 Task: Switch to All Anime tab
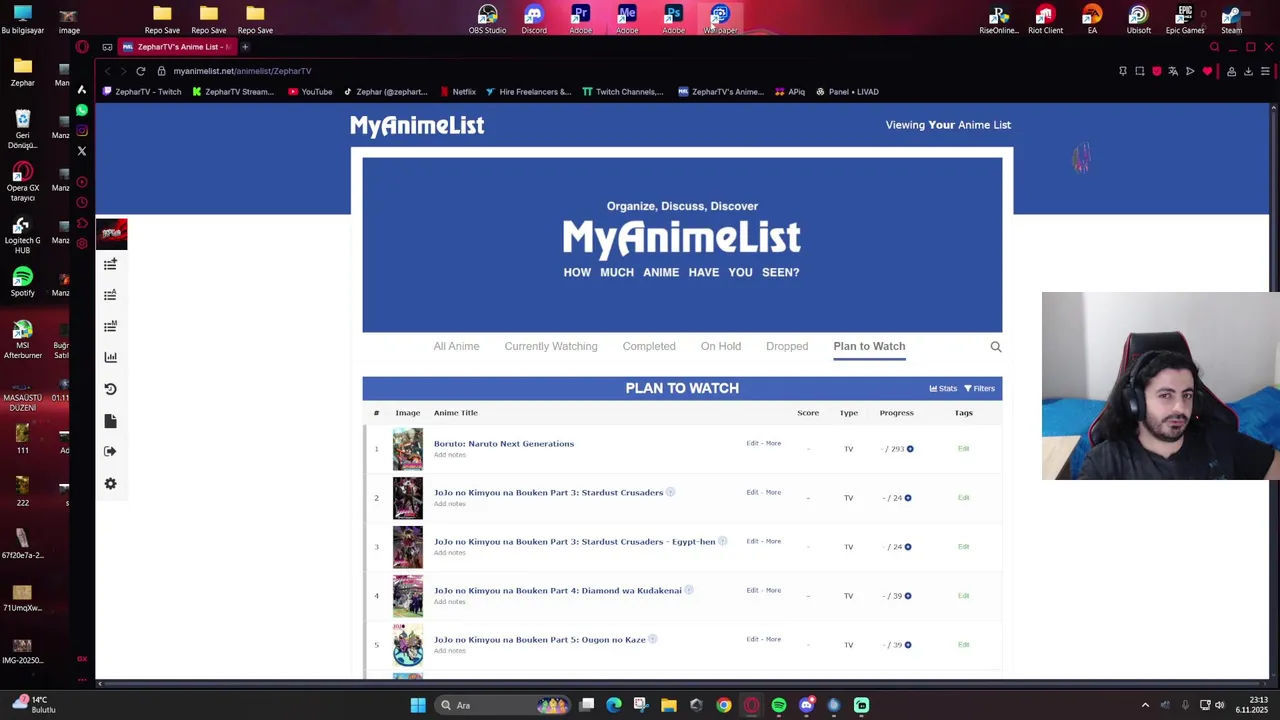pos(456,346)
